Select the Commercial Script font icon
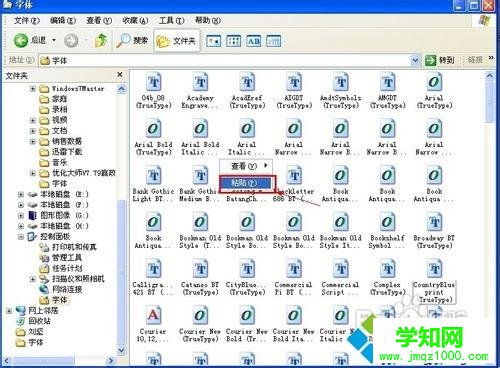 point(341,269)
